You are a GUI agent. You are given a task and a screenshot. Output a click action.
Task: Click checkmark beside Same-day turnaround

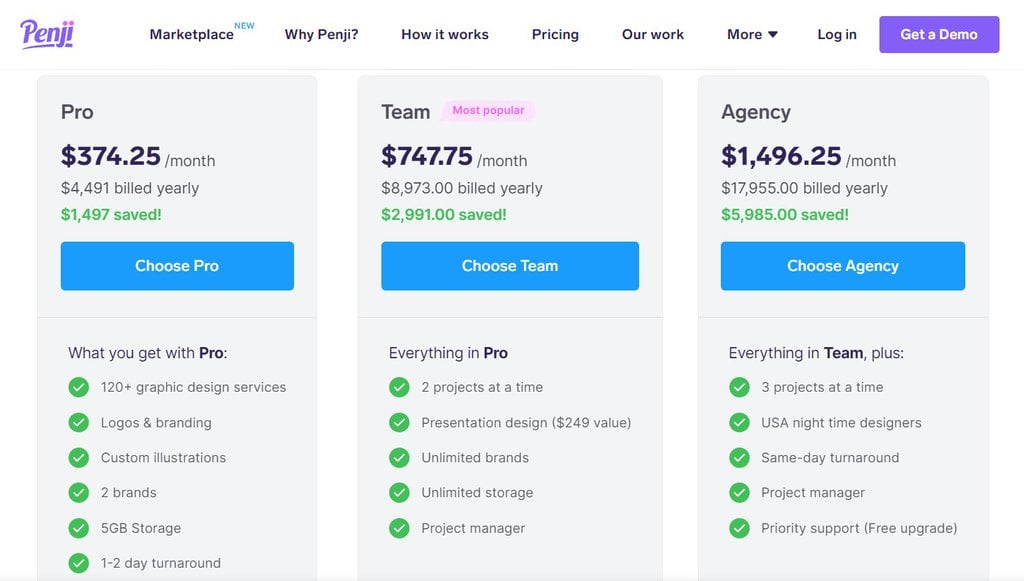pos(739,457)
